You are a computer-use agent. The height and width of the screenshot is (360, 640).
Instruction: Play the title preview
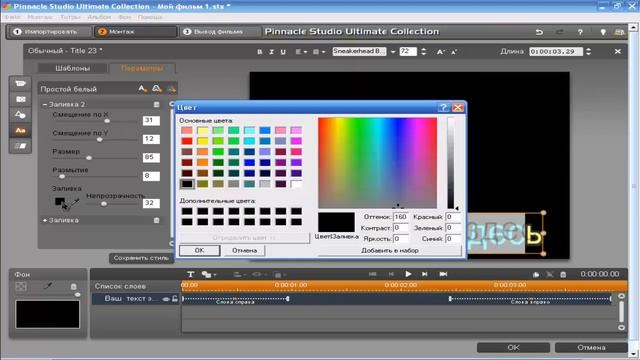408,274
